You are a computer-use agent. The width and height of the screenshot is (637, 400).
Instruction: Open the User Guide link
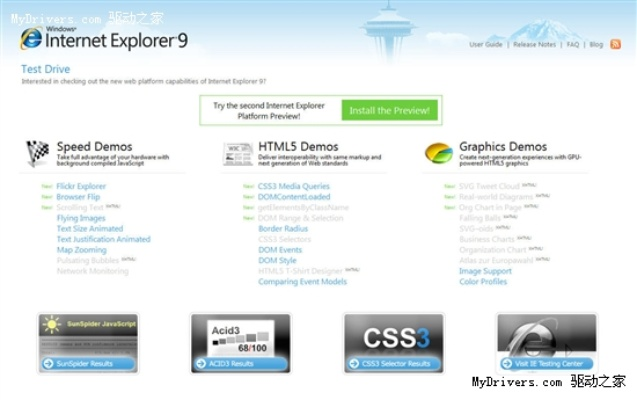tap(486, 45)
